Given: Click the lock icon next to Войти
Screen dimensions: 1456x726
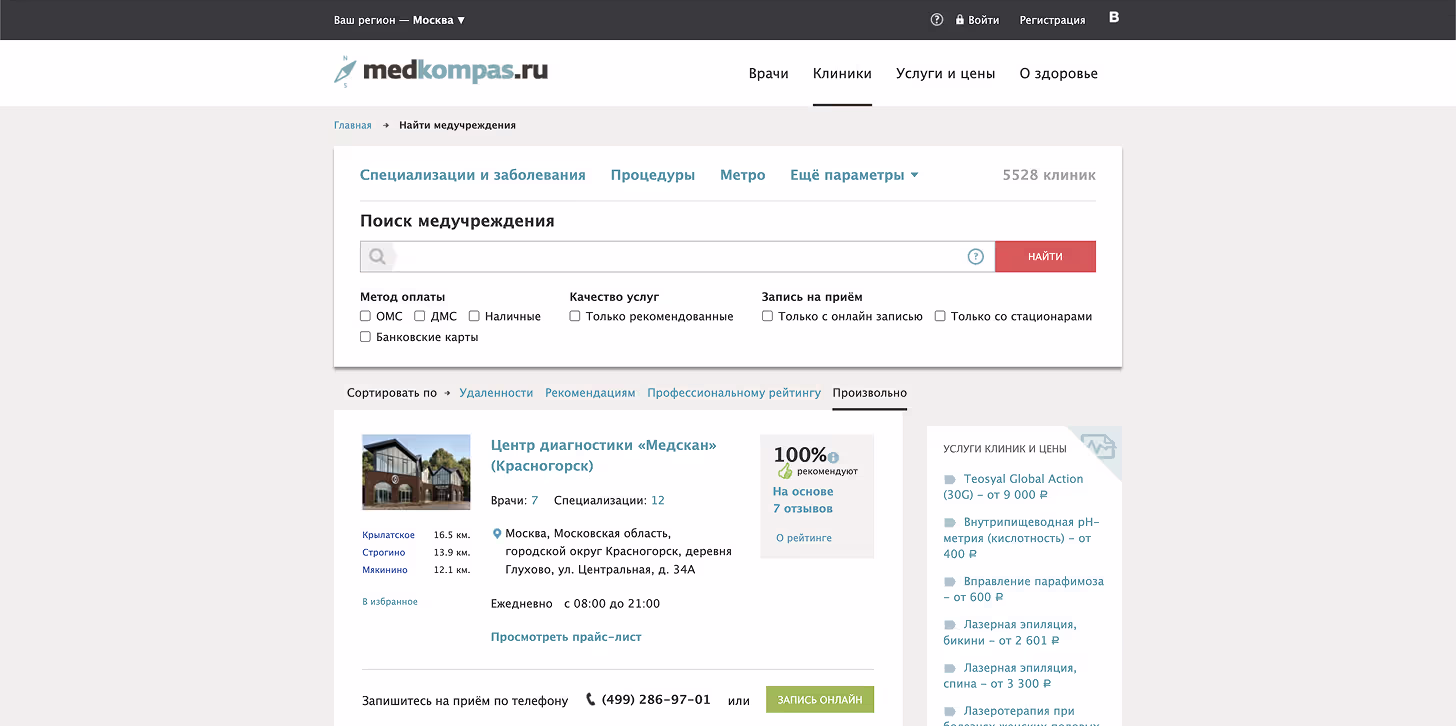Looking at the screenshot, I should point(960,20).
